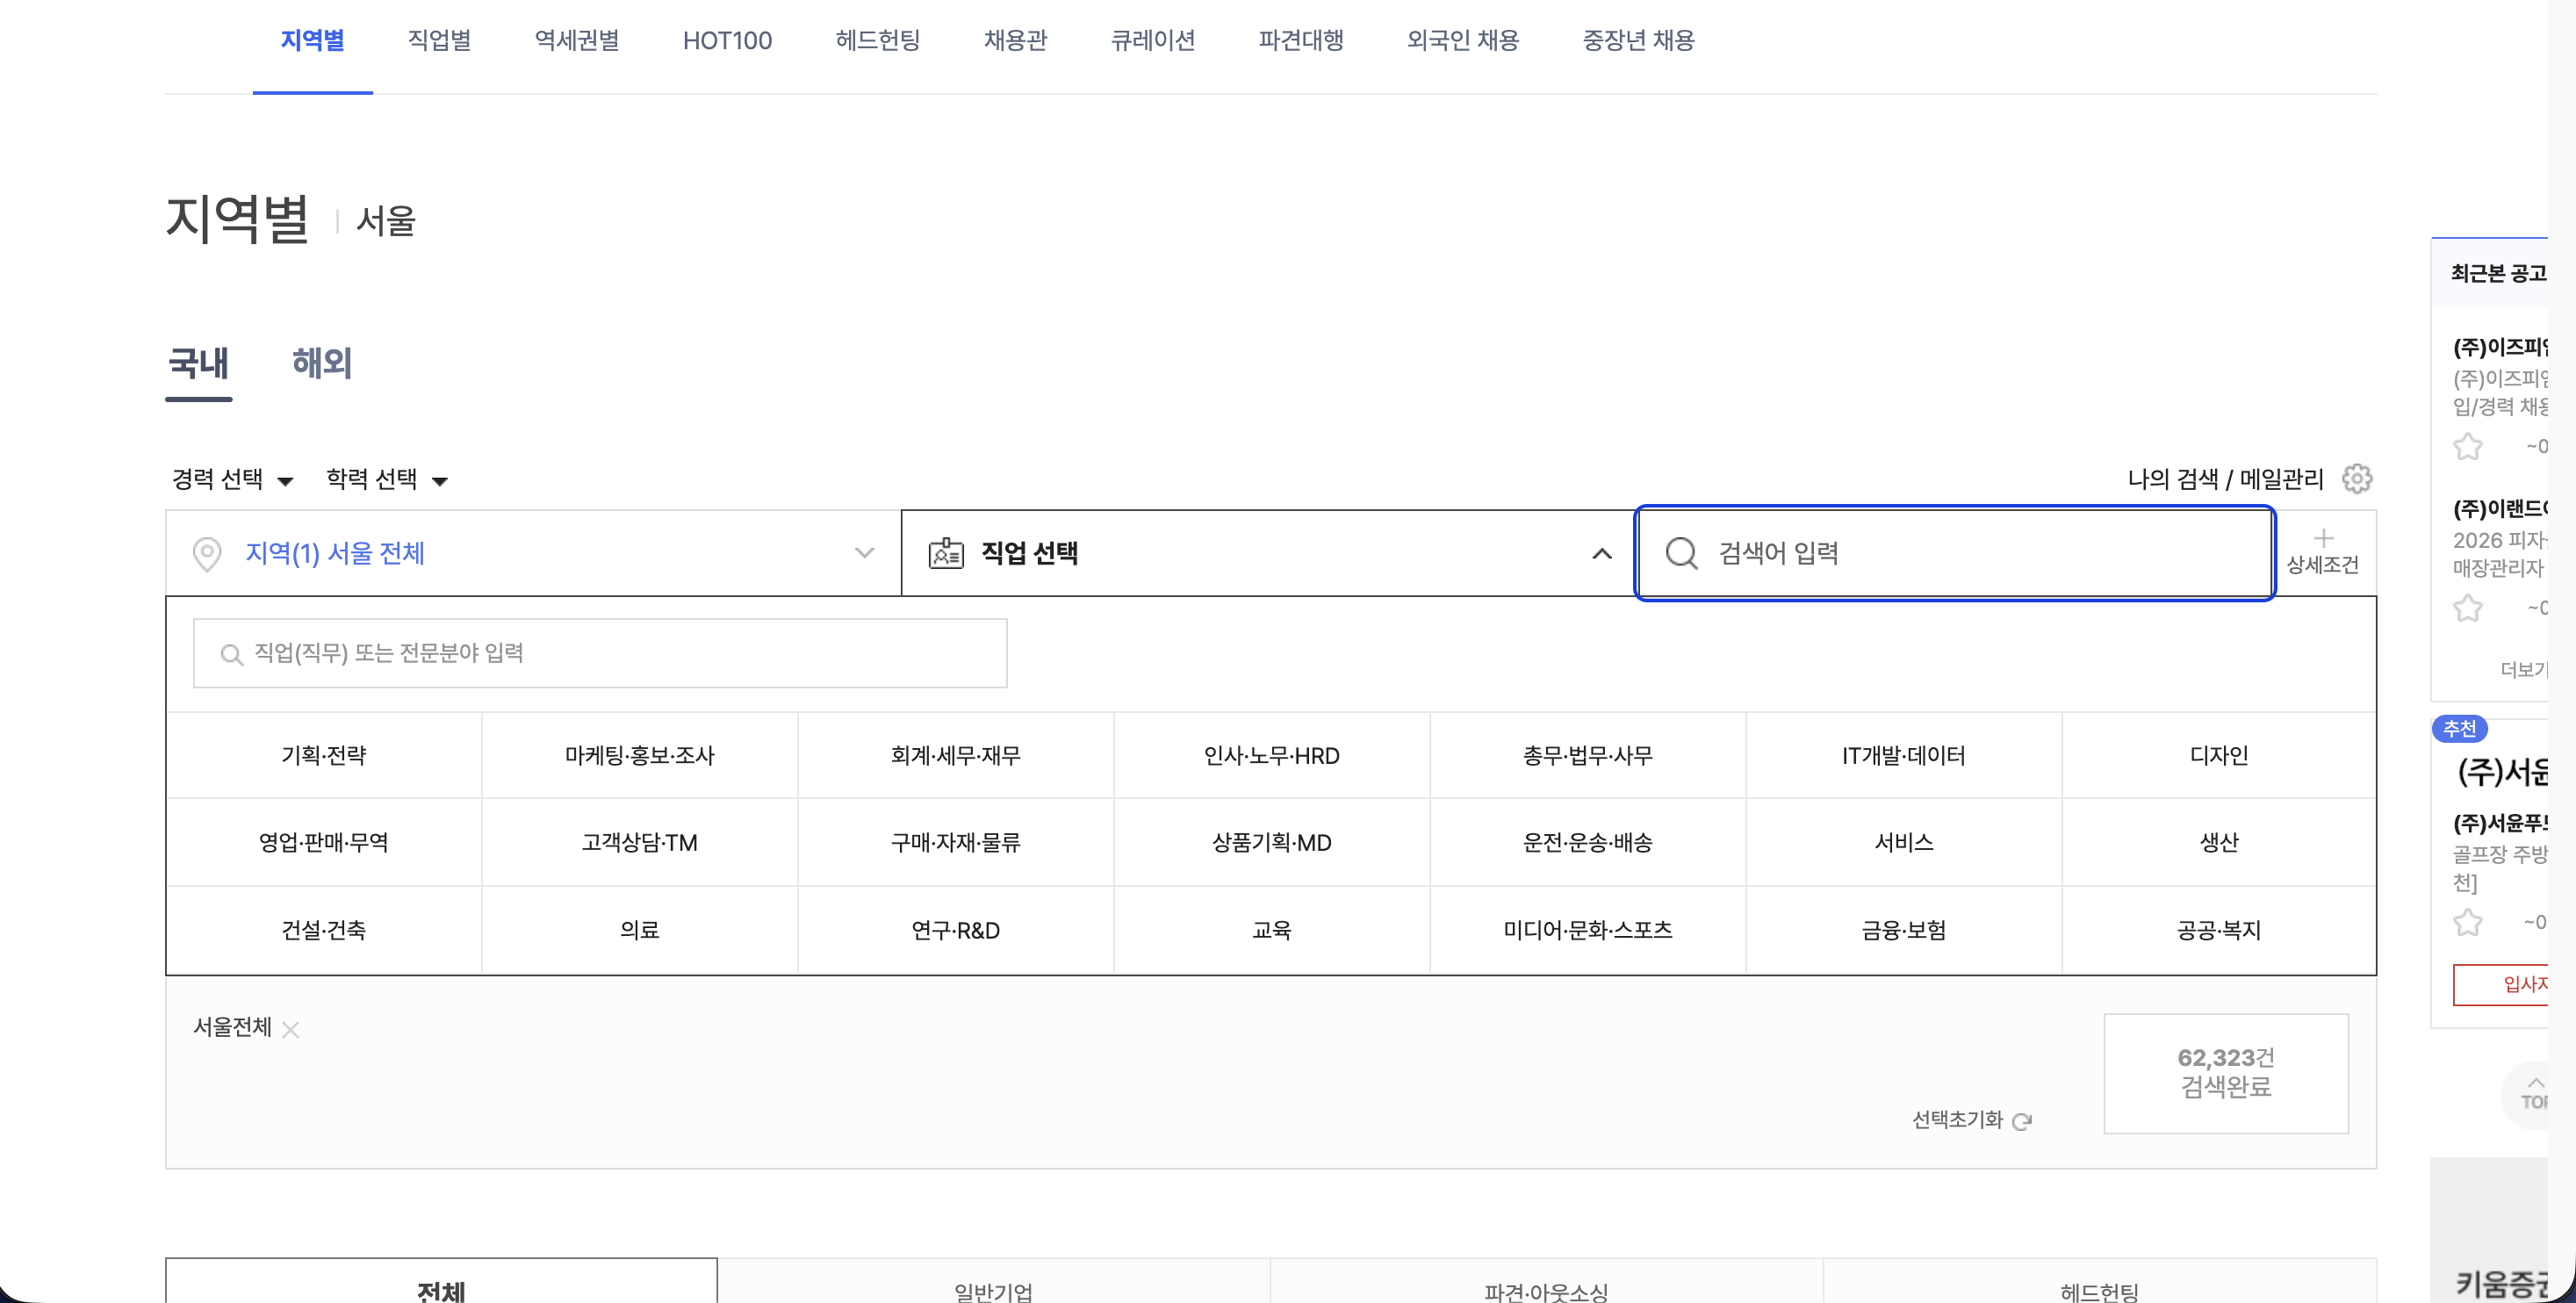The width and height of the screenshot is (2576, 1303).
Task: Click the location pin icon in the region selector
Action: (207, 554)
